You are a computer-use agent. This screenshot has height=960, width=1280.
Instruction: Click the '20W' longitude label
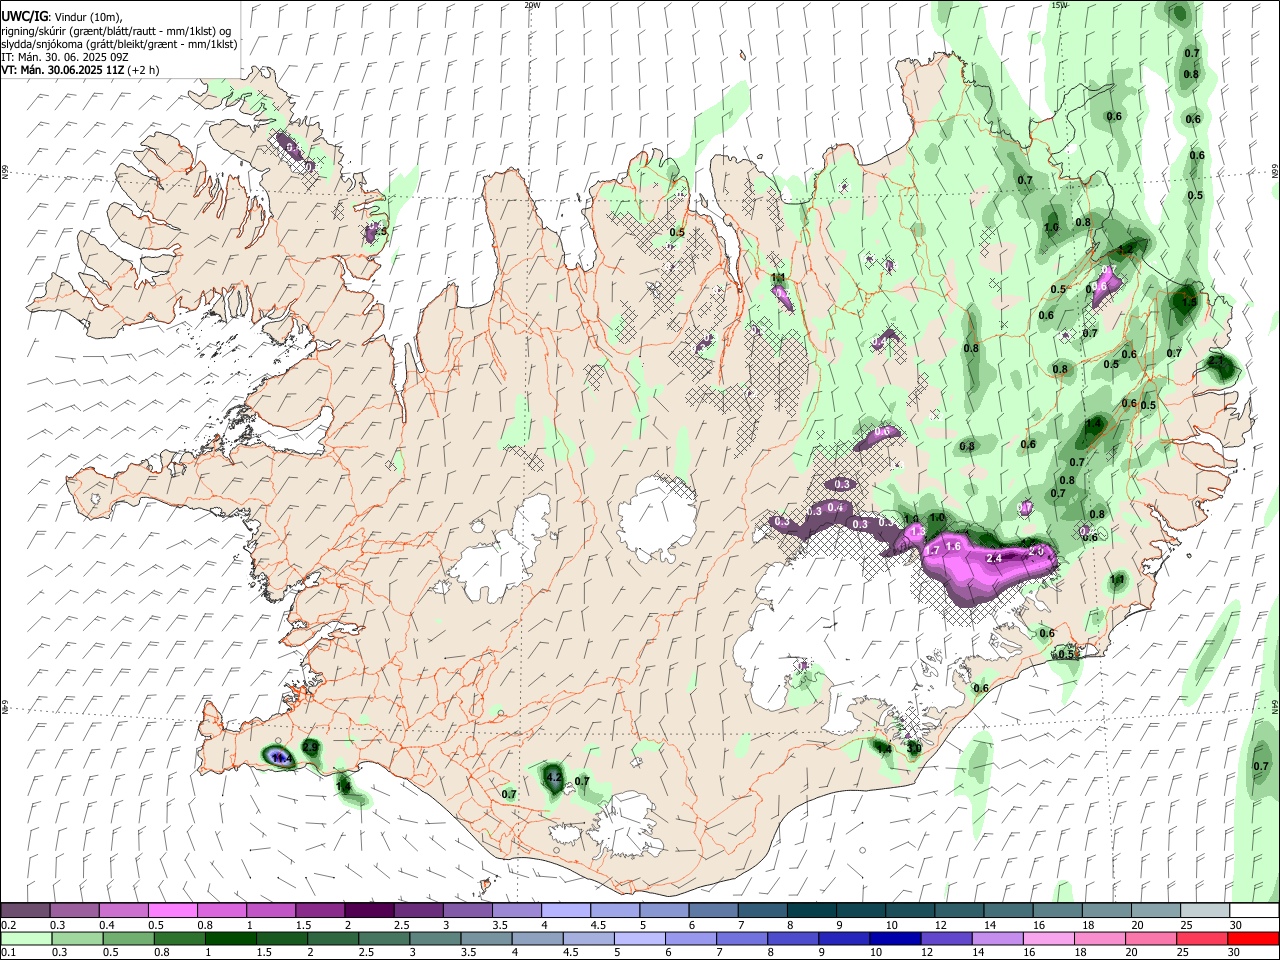coord(532,5)
